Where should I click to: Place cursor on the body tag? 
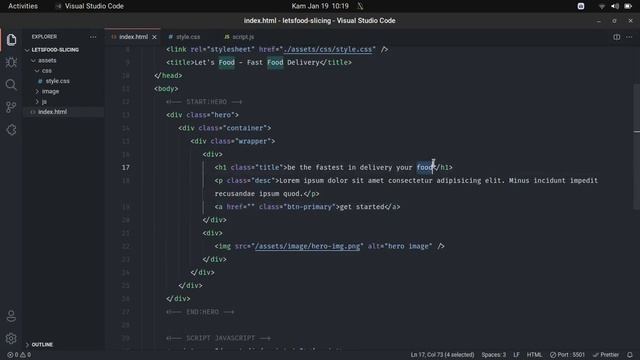coord(166,89)
